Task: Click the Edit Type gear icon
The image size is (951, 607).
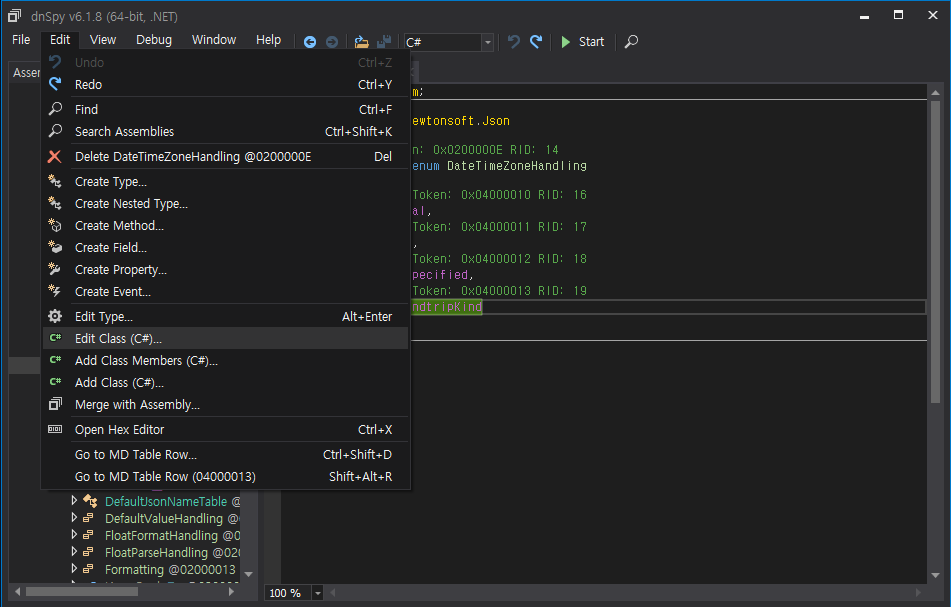Action: (55, 316)
